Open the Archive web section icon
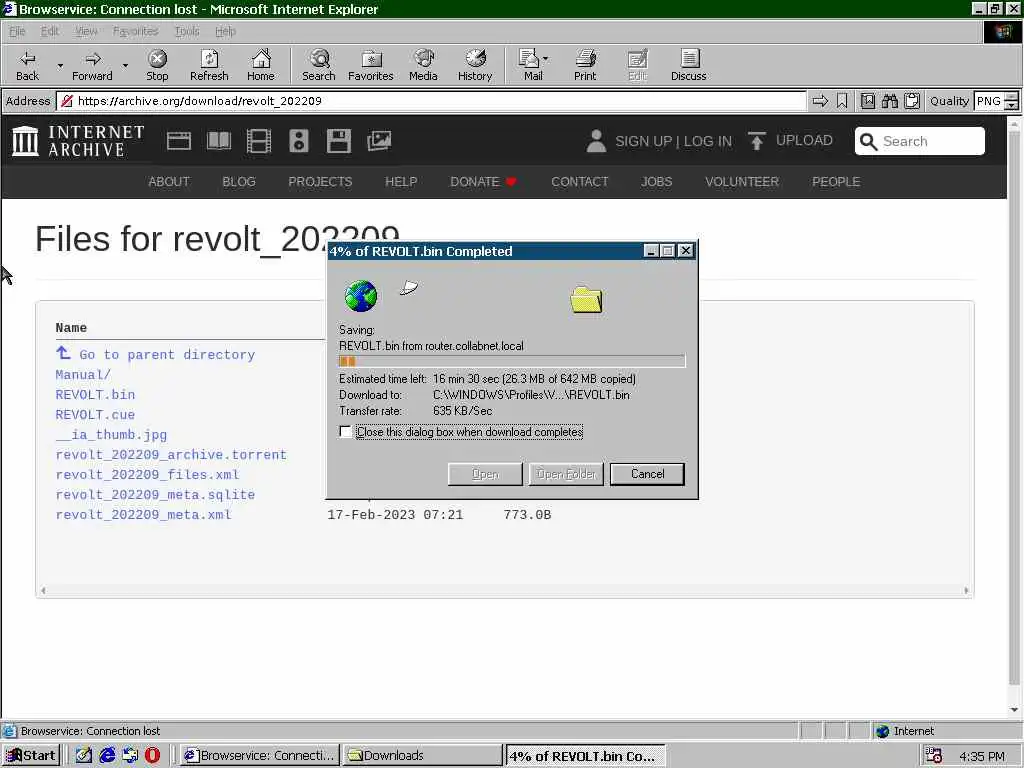The height and width of the screenshot is (768, 1024). 179,141
